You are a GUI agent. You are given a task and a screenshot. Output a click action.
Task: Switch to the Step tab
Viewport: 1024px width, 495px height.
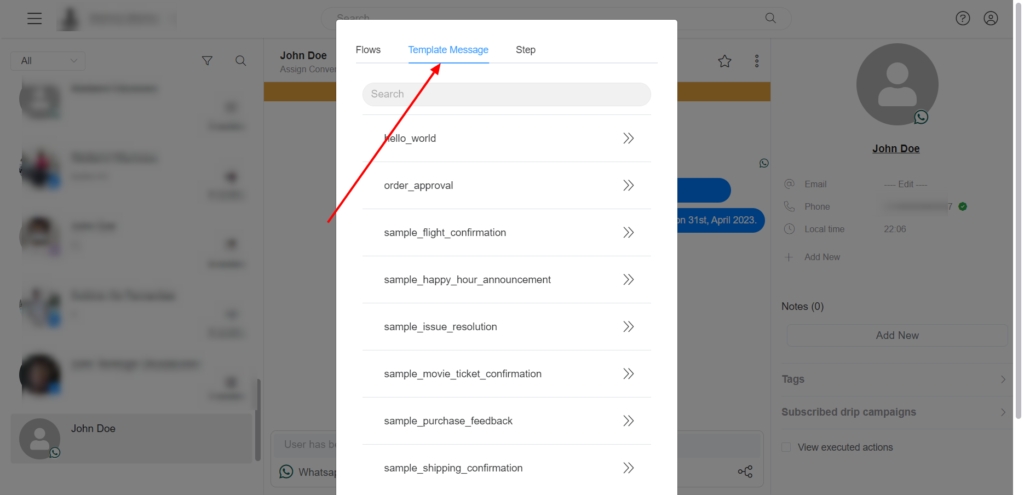pos(525,50)
